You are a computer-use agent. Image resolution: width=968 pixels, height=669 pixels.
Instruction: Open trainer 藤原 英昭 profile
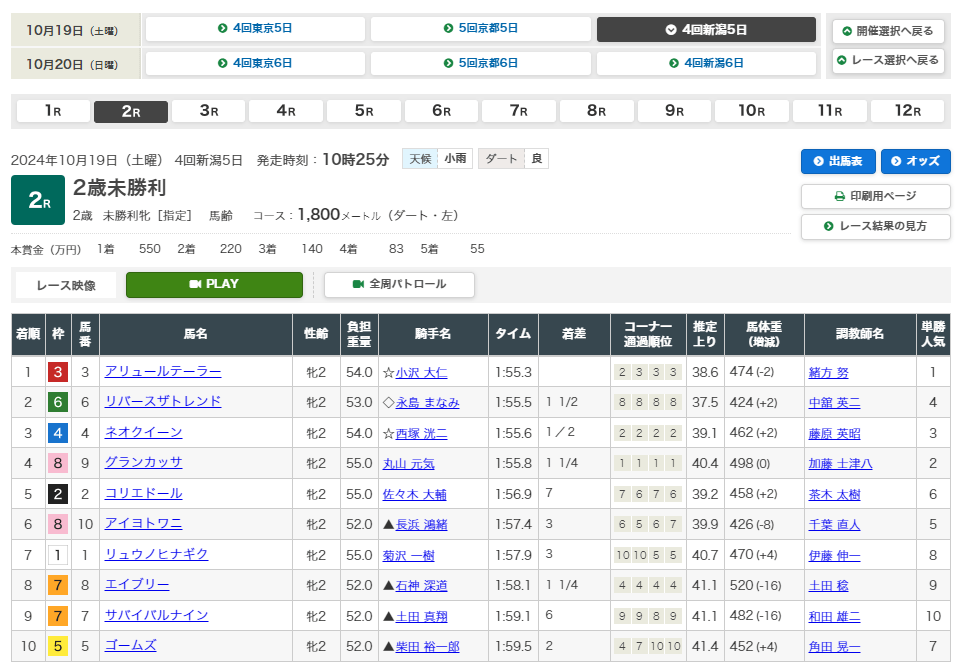click(x=834, y=433)
